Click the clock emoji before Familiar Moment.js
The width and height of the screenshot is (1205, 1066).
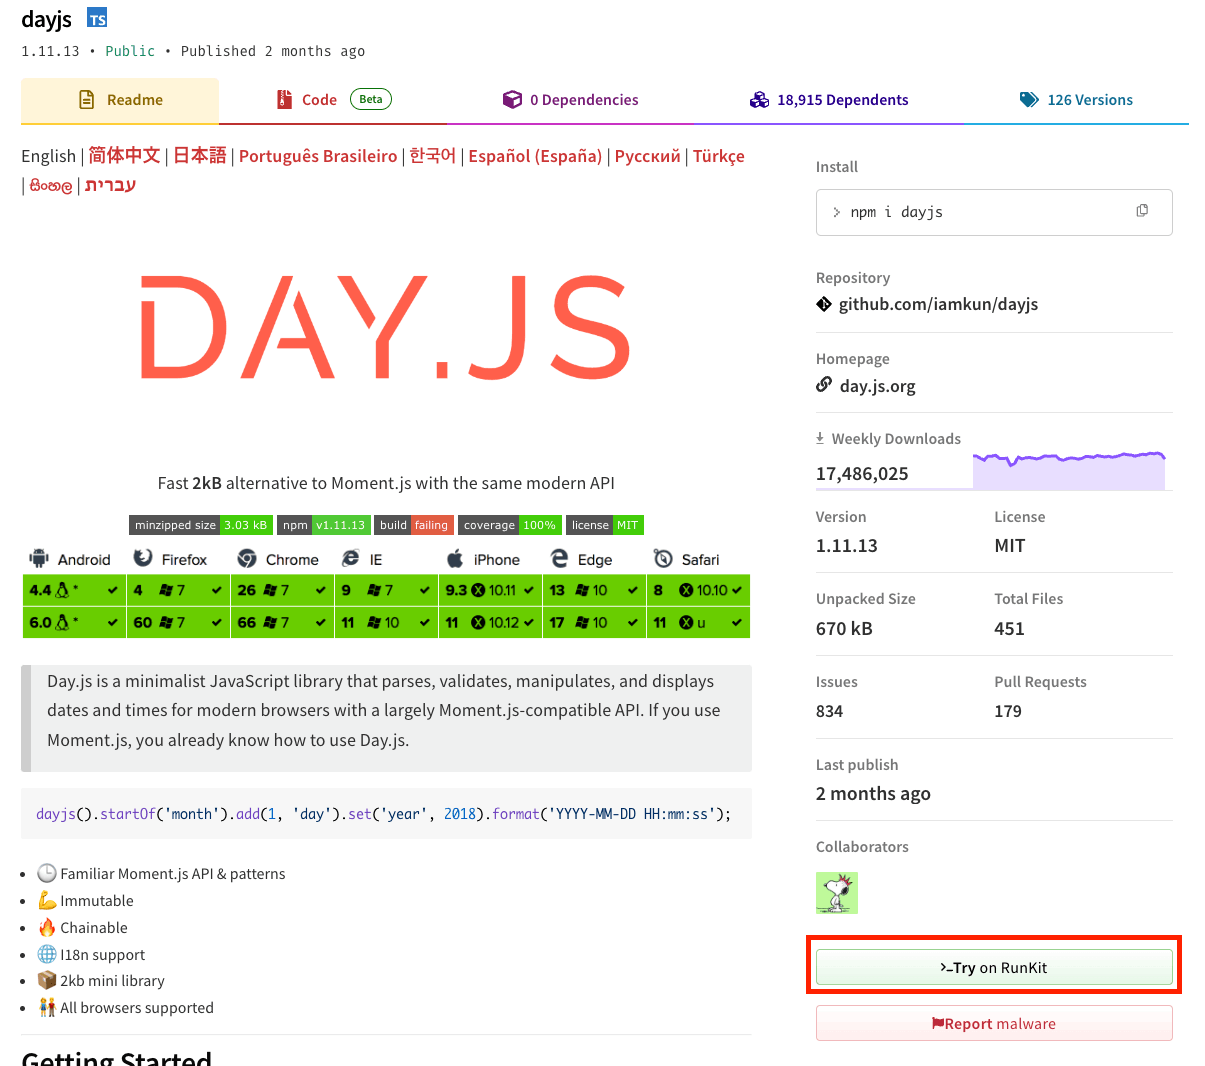47,873
